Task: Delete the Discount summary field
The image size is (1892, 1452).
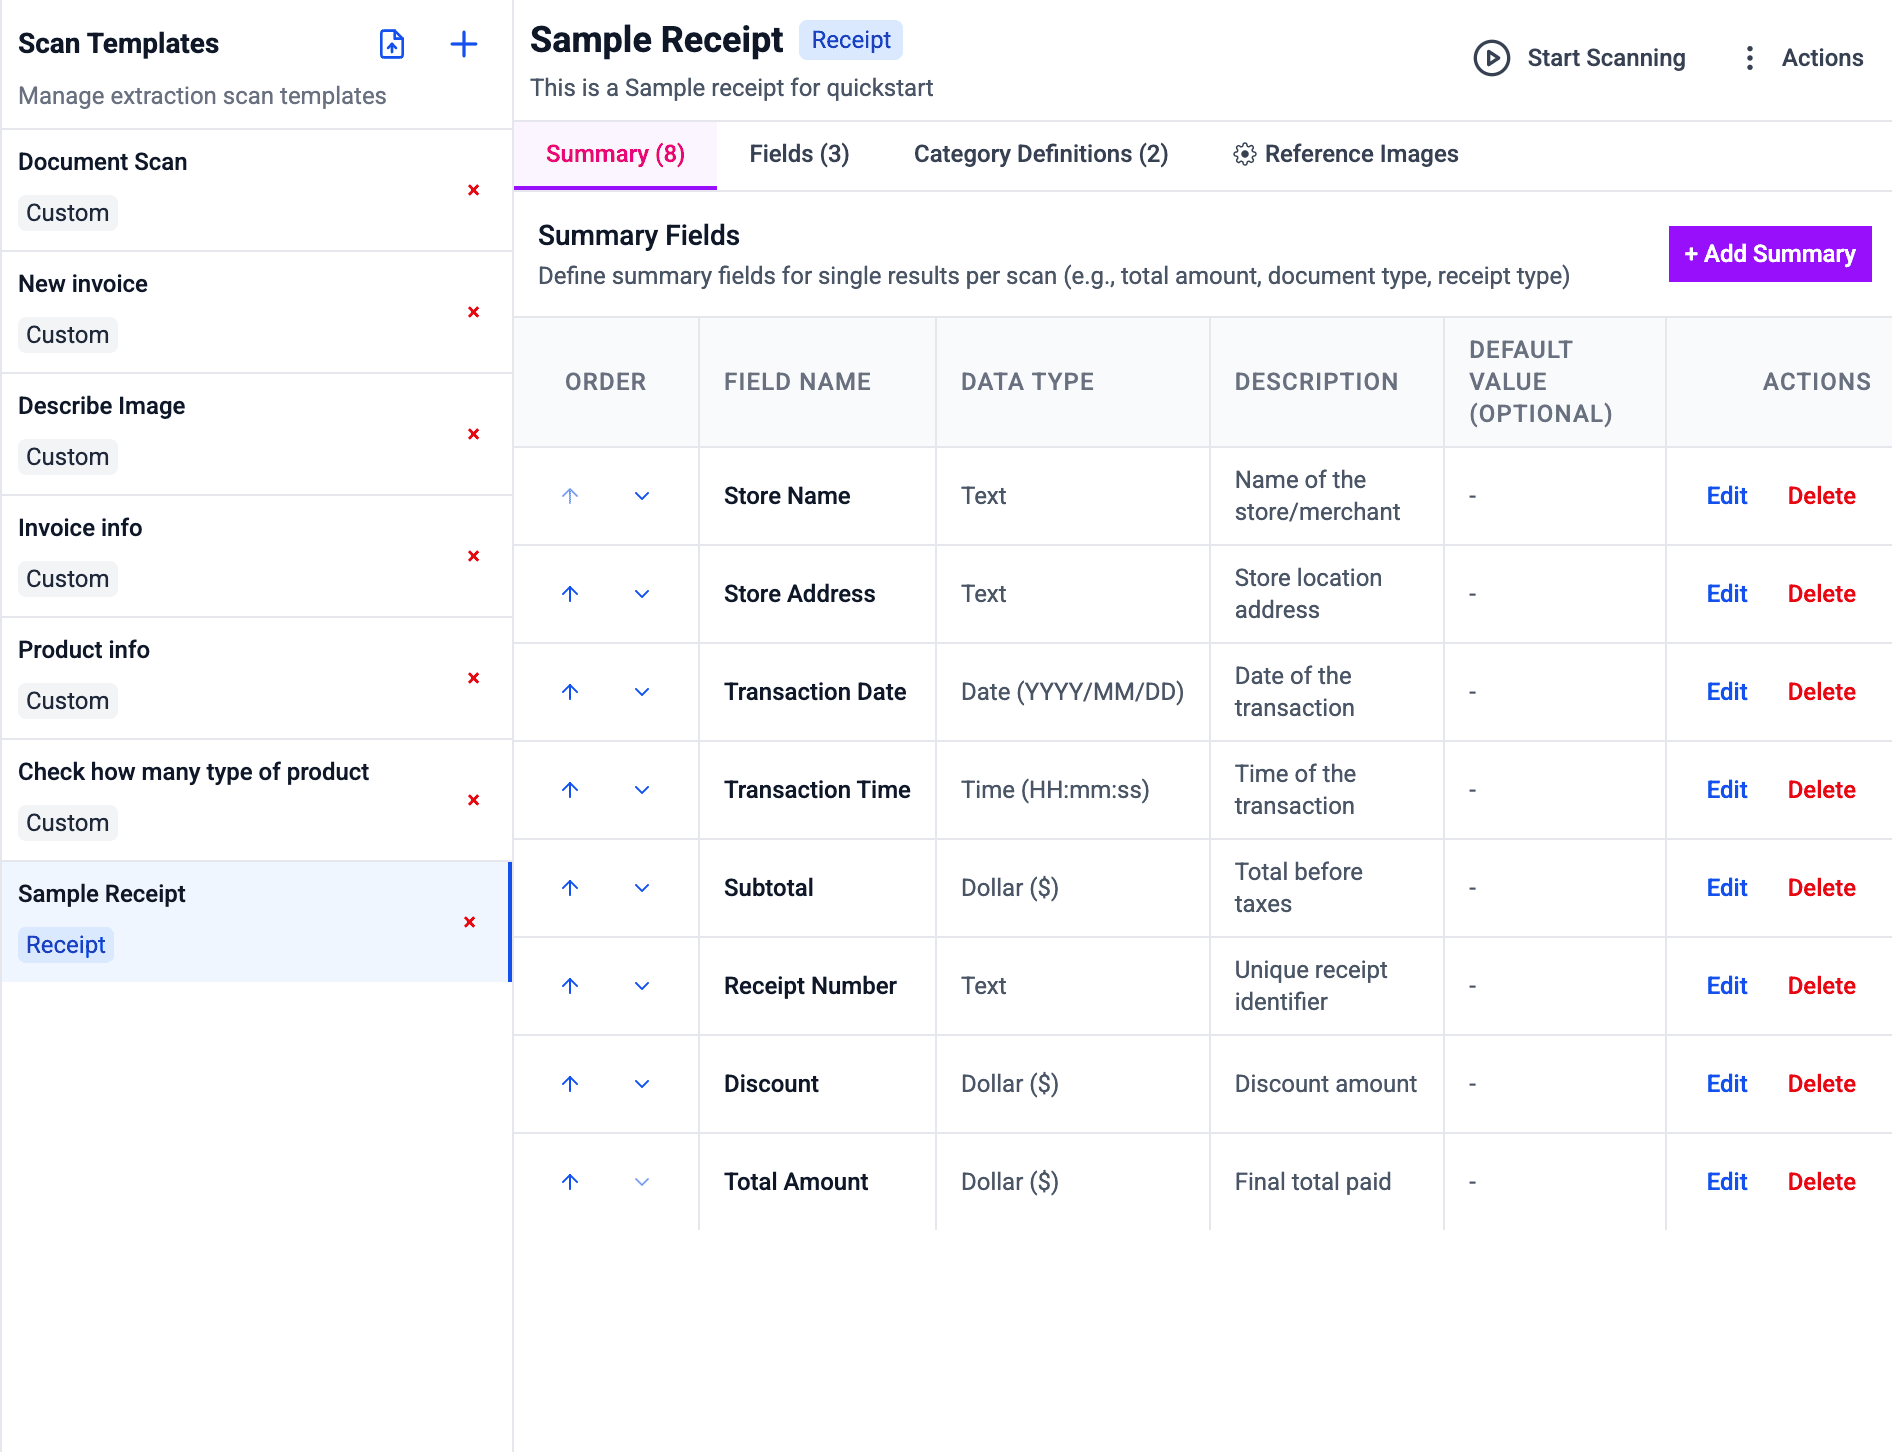Action: coord(1821,1084)
